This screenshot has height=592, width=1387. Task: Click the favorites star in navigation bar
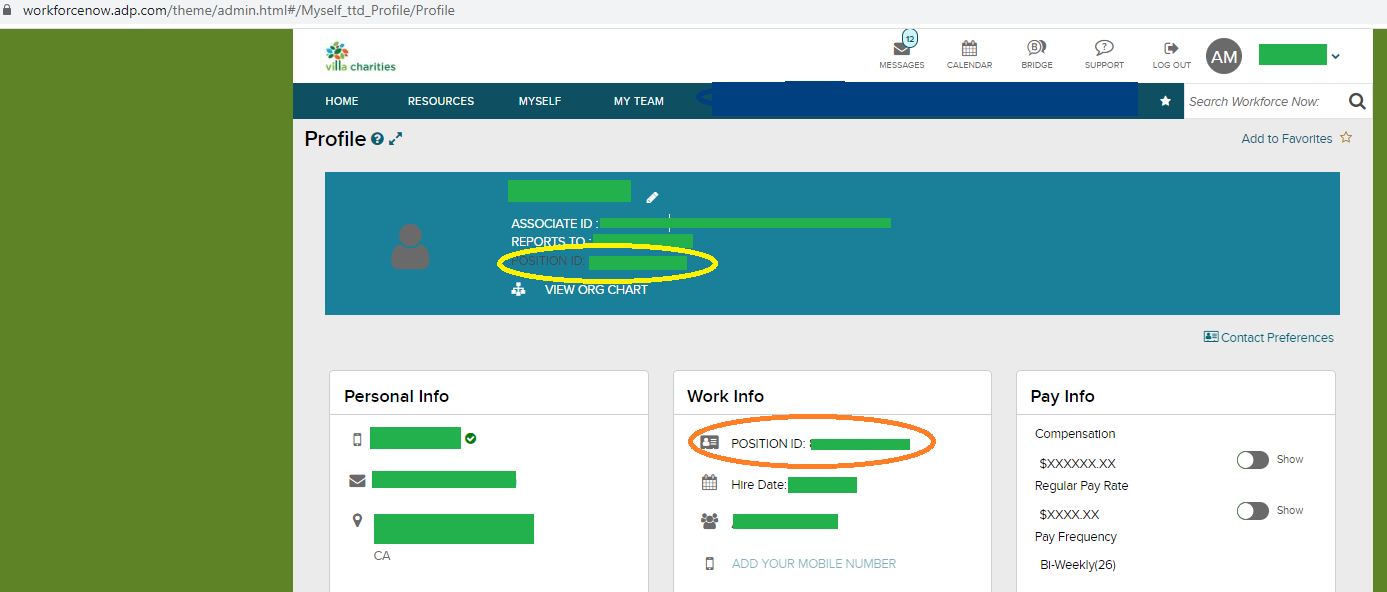(1165, 101)
